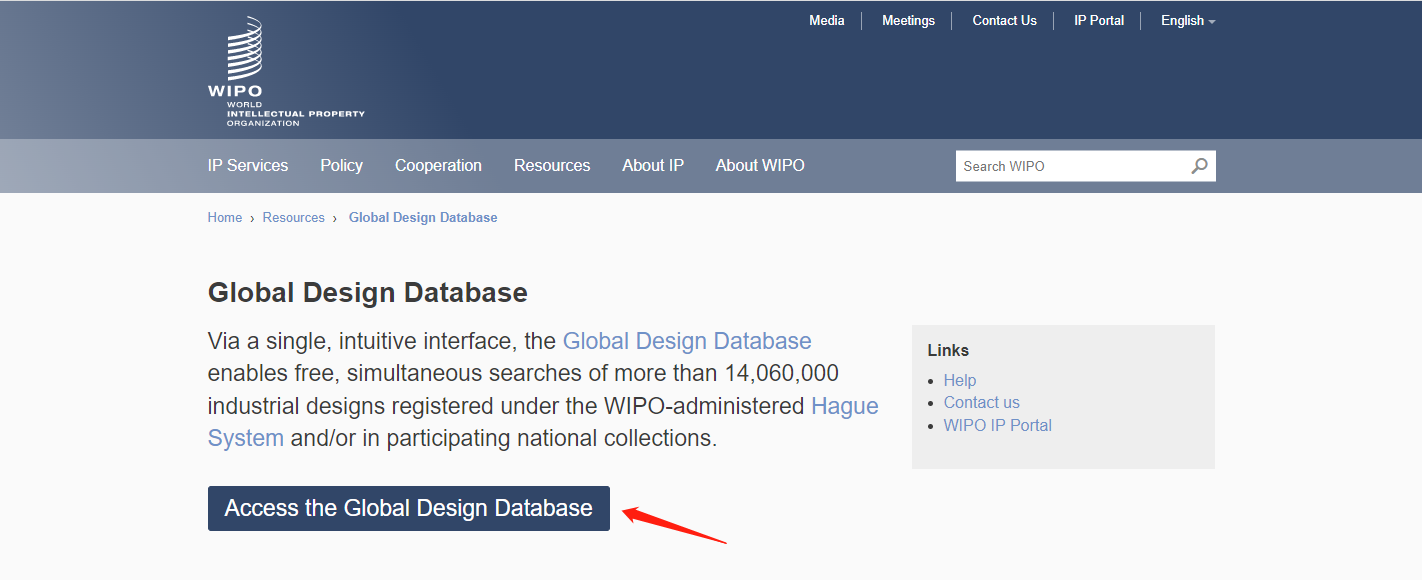
Task: Expand the Resources navigation menu
Action: click(552, 166)
